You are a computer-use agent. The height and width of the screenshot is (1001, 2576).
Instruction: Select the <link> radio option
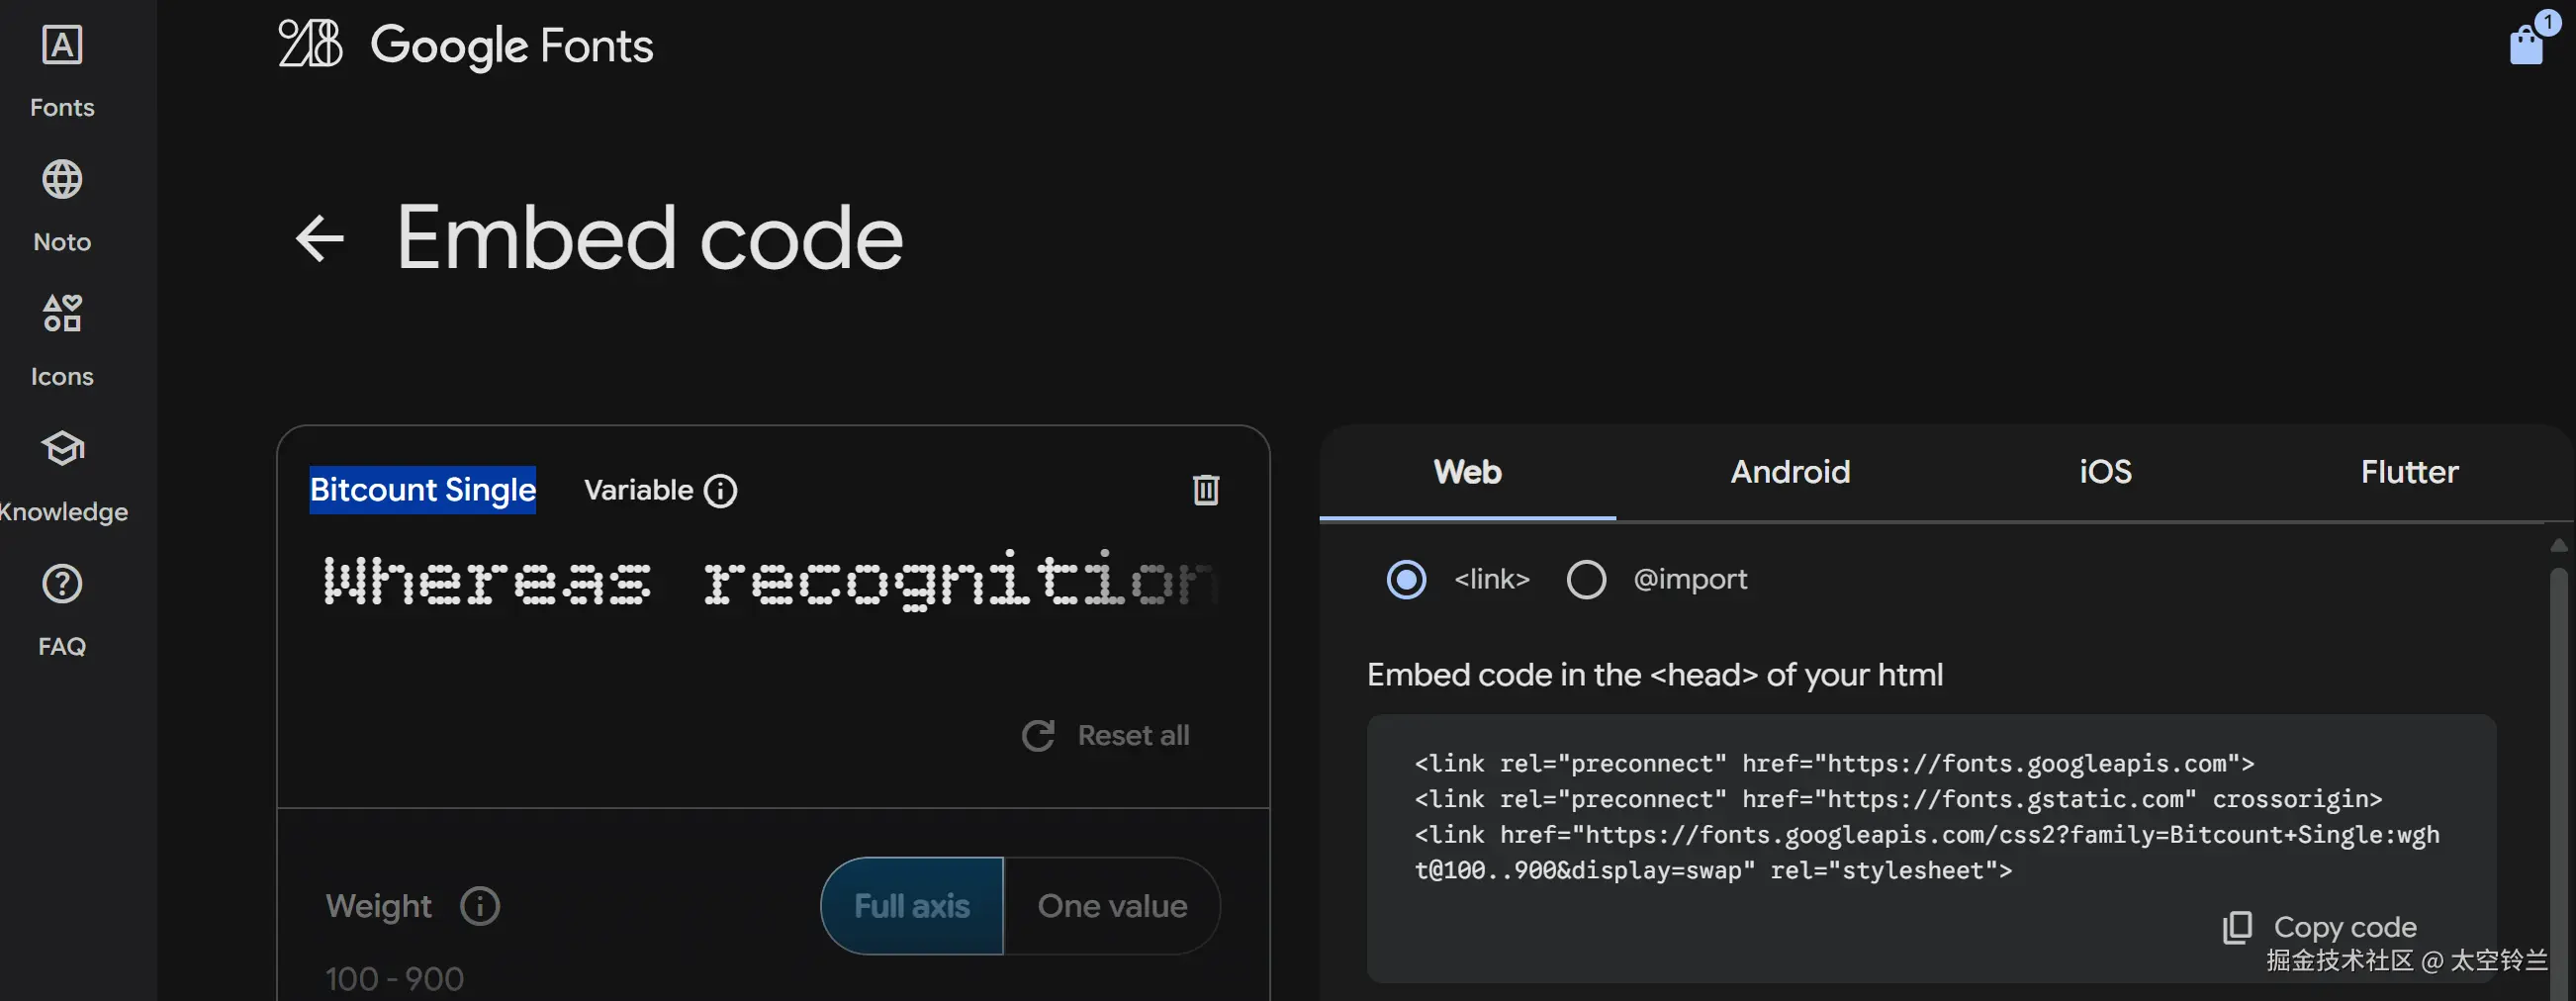pyautogui.click(x=1406, y=579)
